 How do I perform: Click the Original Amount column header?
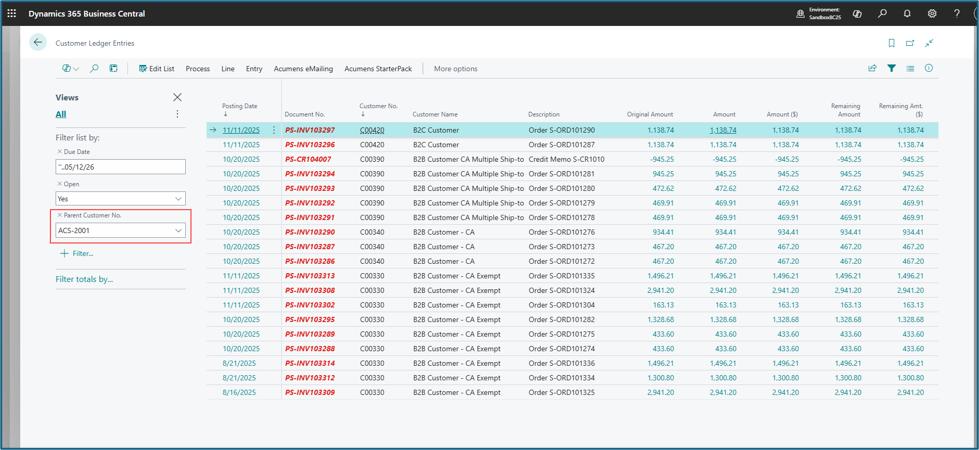click(650, 115)
